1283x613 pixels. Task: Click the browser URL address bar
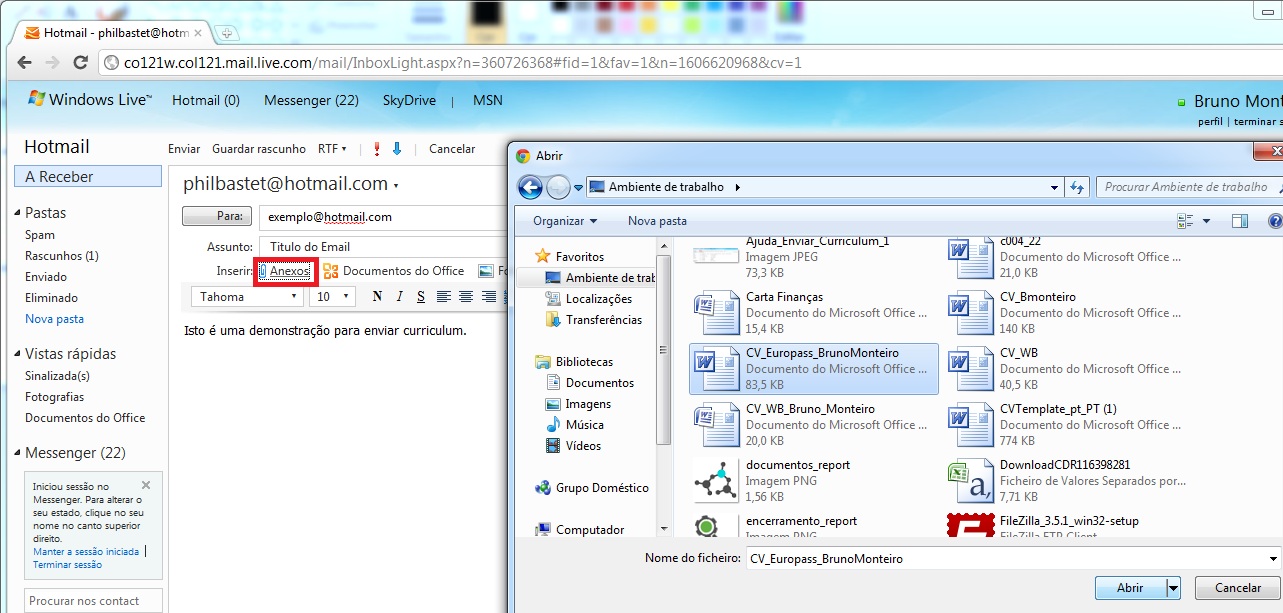click(690, 63)
